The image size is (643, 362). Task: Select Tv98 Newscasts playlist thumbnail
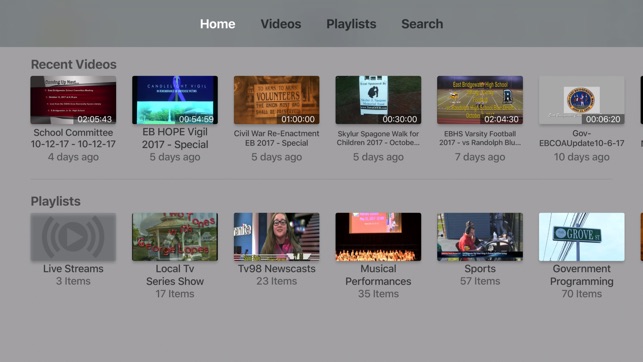coord(276,237)
